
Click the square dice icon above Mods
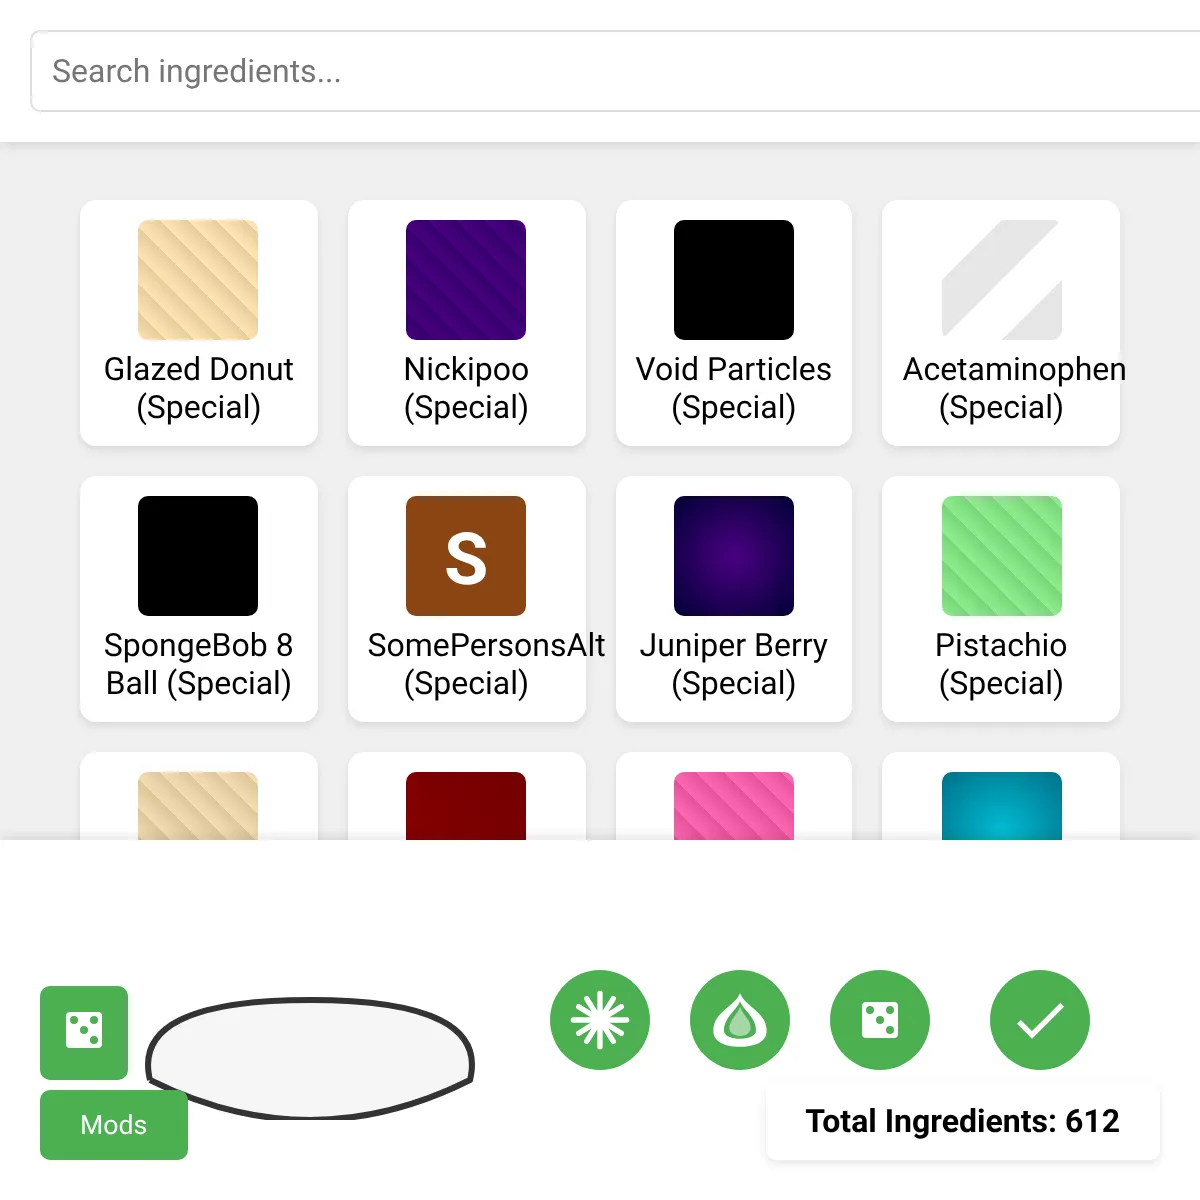tap(84, 1032)
